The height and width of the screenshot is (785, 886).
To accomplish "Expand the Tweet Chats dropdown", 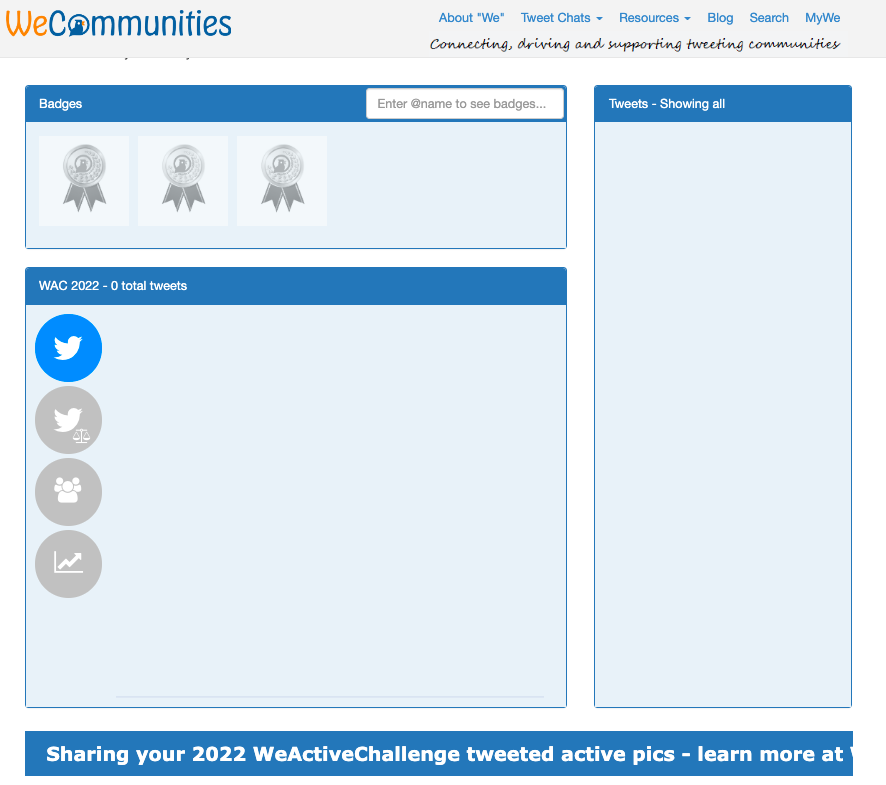I will coord(561,17).
